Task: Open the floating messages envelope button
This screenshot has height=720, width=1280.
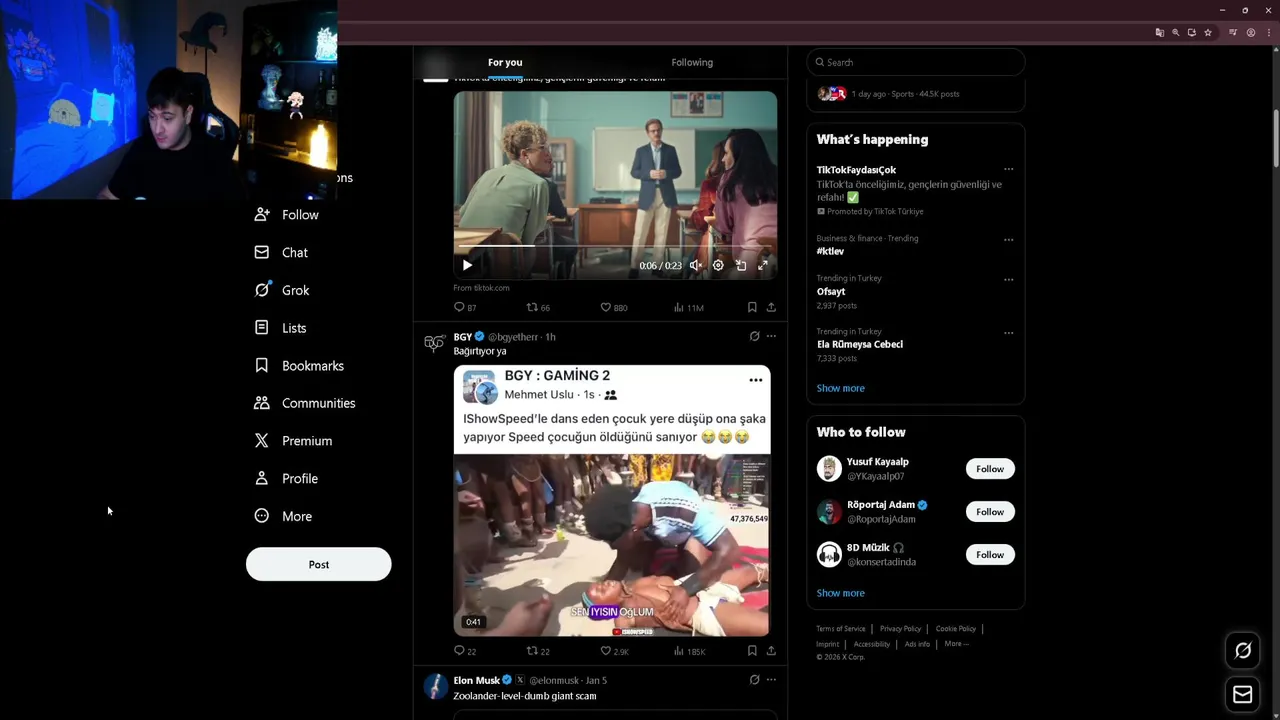Action: (1243, 695)
